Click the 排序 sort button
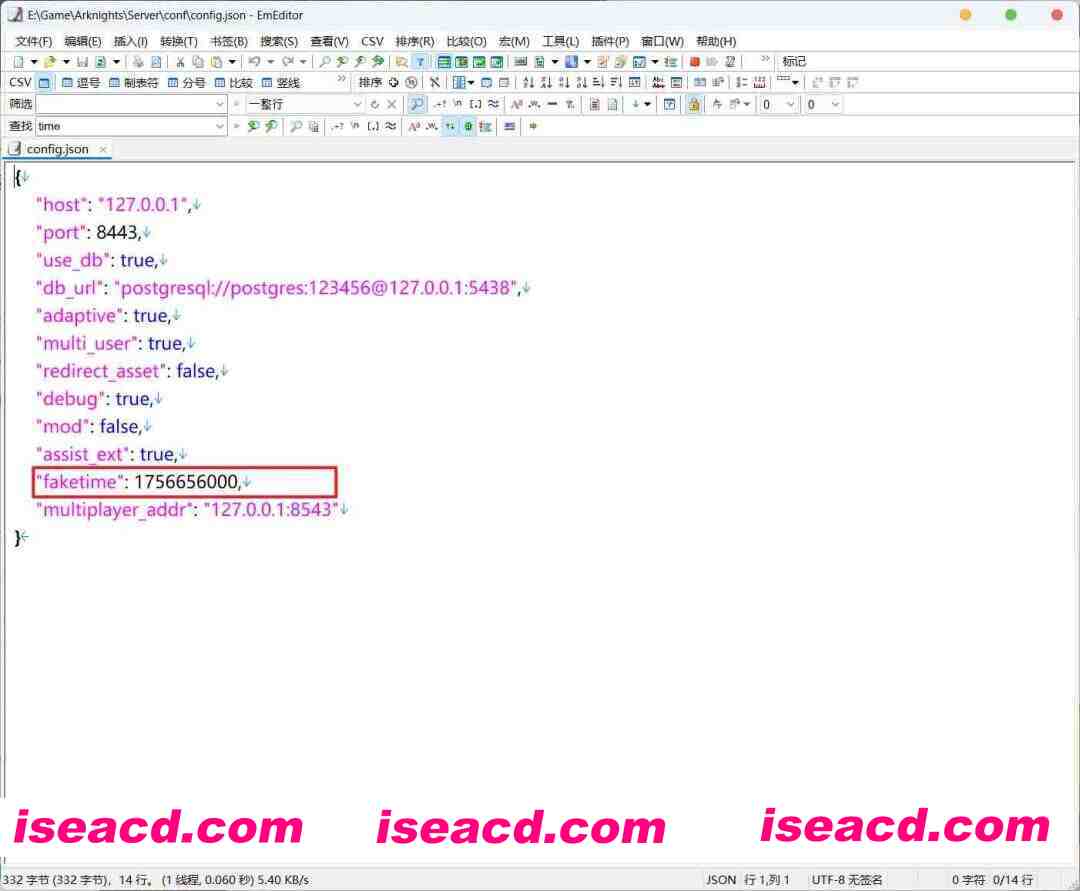The image size is (1080, 891). coord(370,83)
